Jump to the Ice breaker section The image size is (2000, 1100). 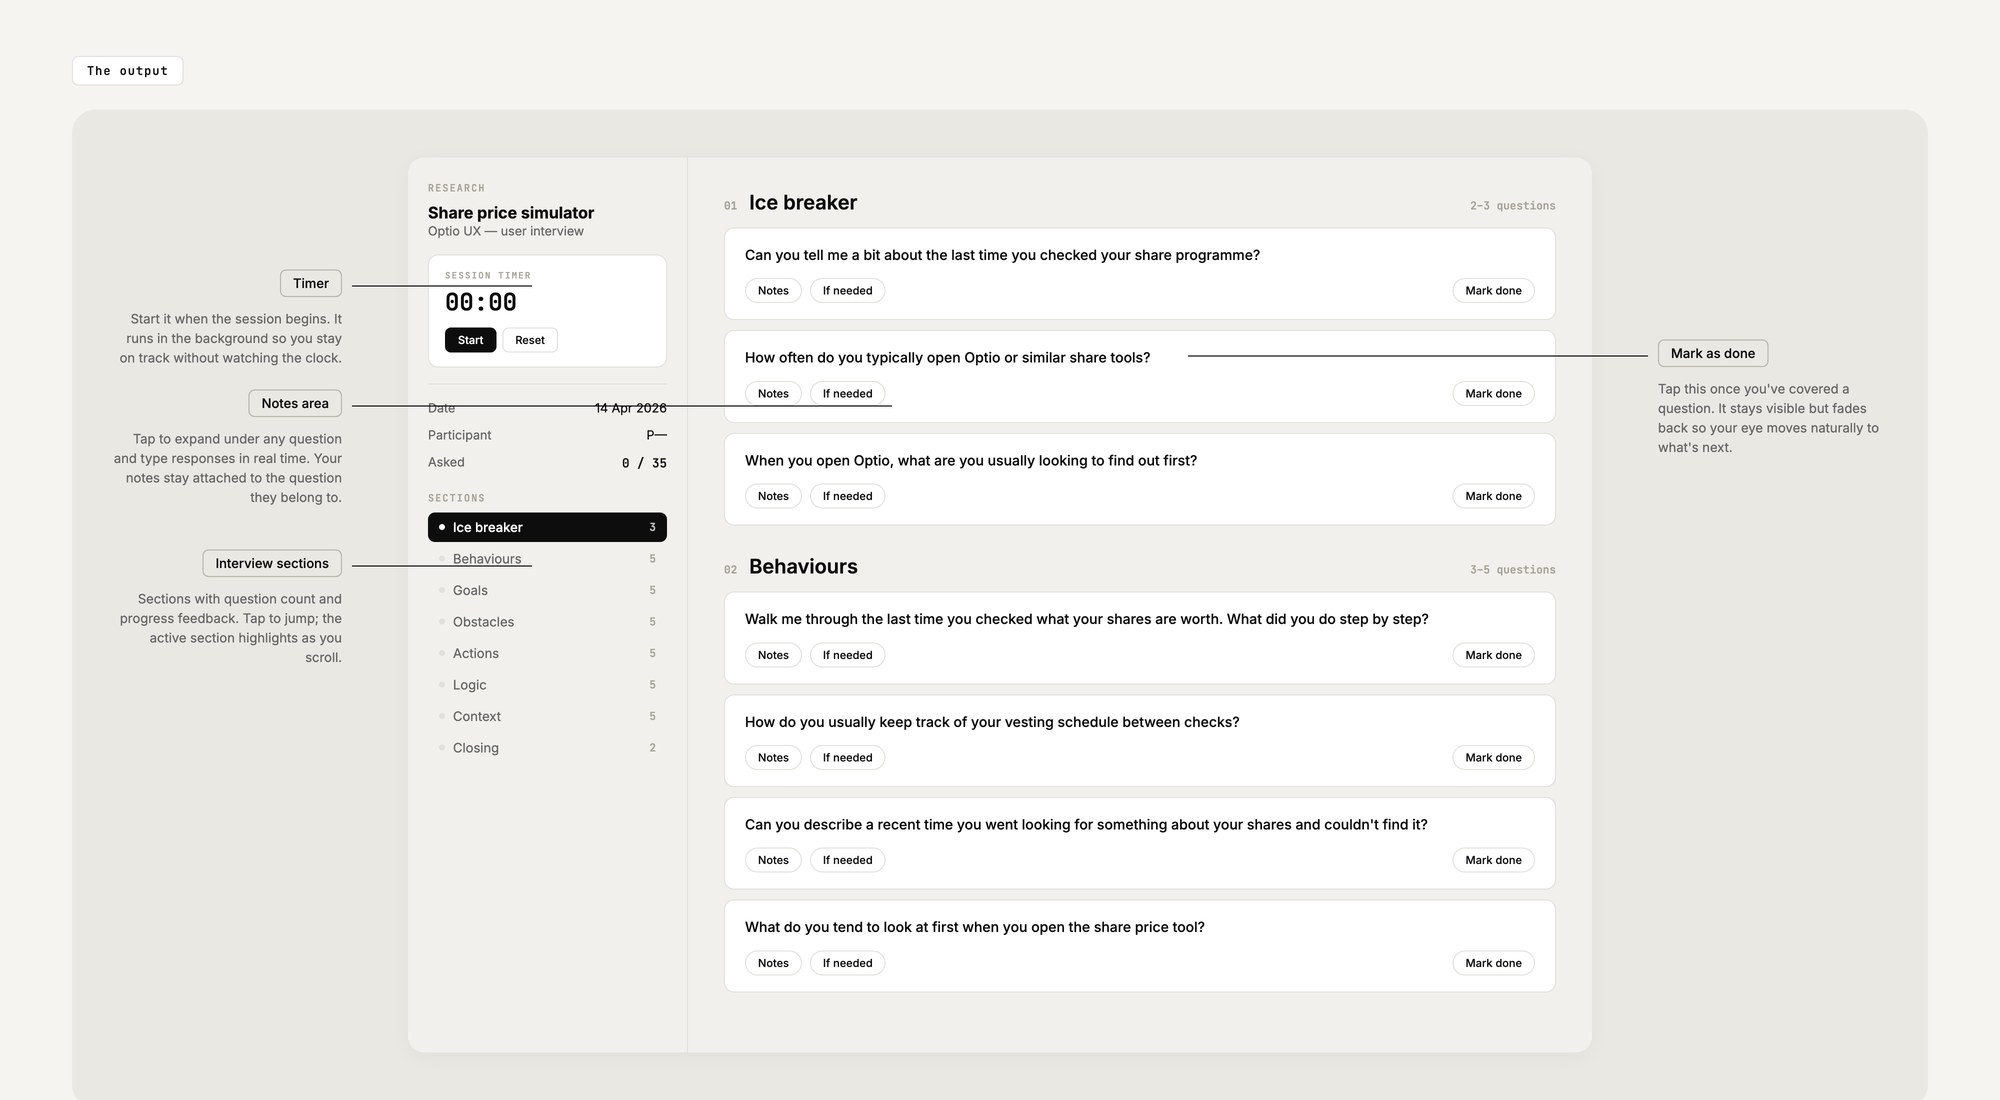(547, 527)
